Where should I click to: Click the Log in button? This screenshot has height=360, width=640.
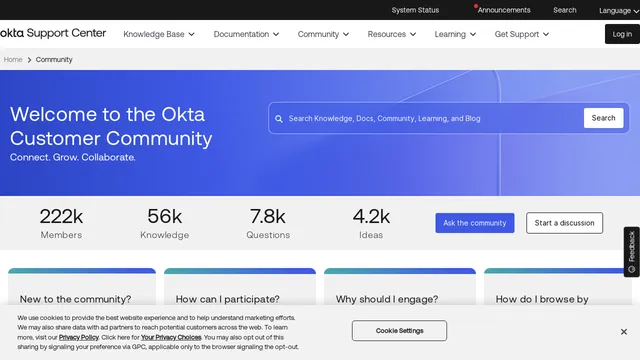622,34
